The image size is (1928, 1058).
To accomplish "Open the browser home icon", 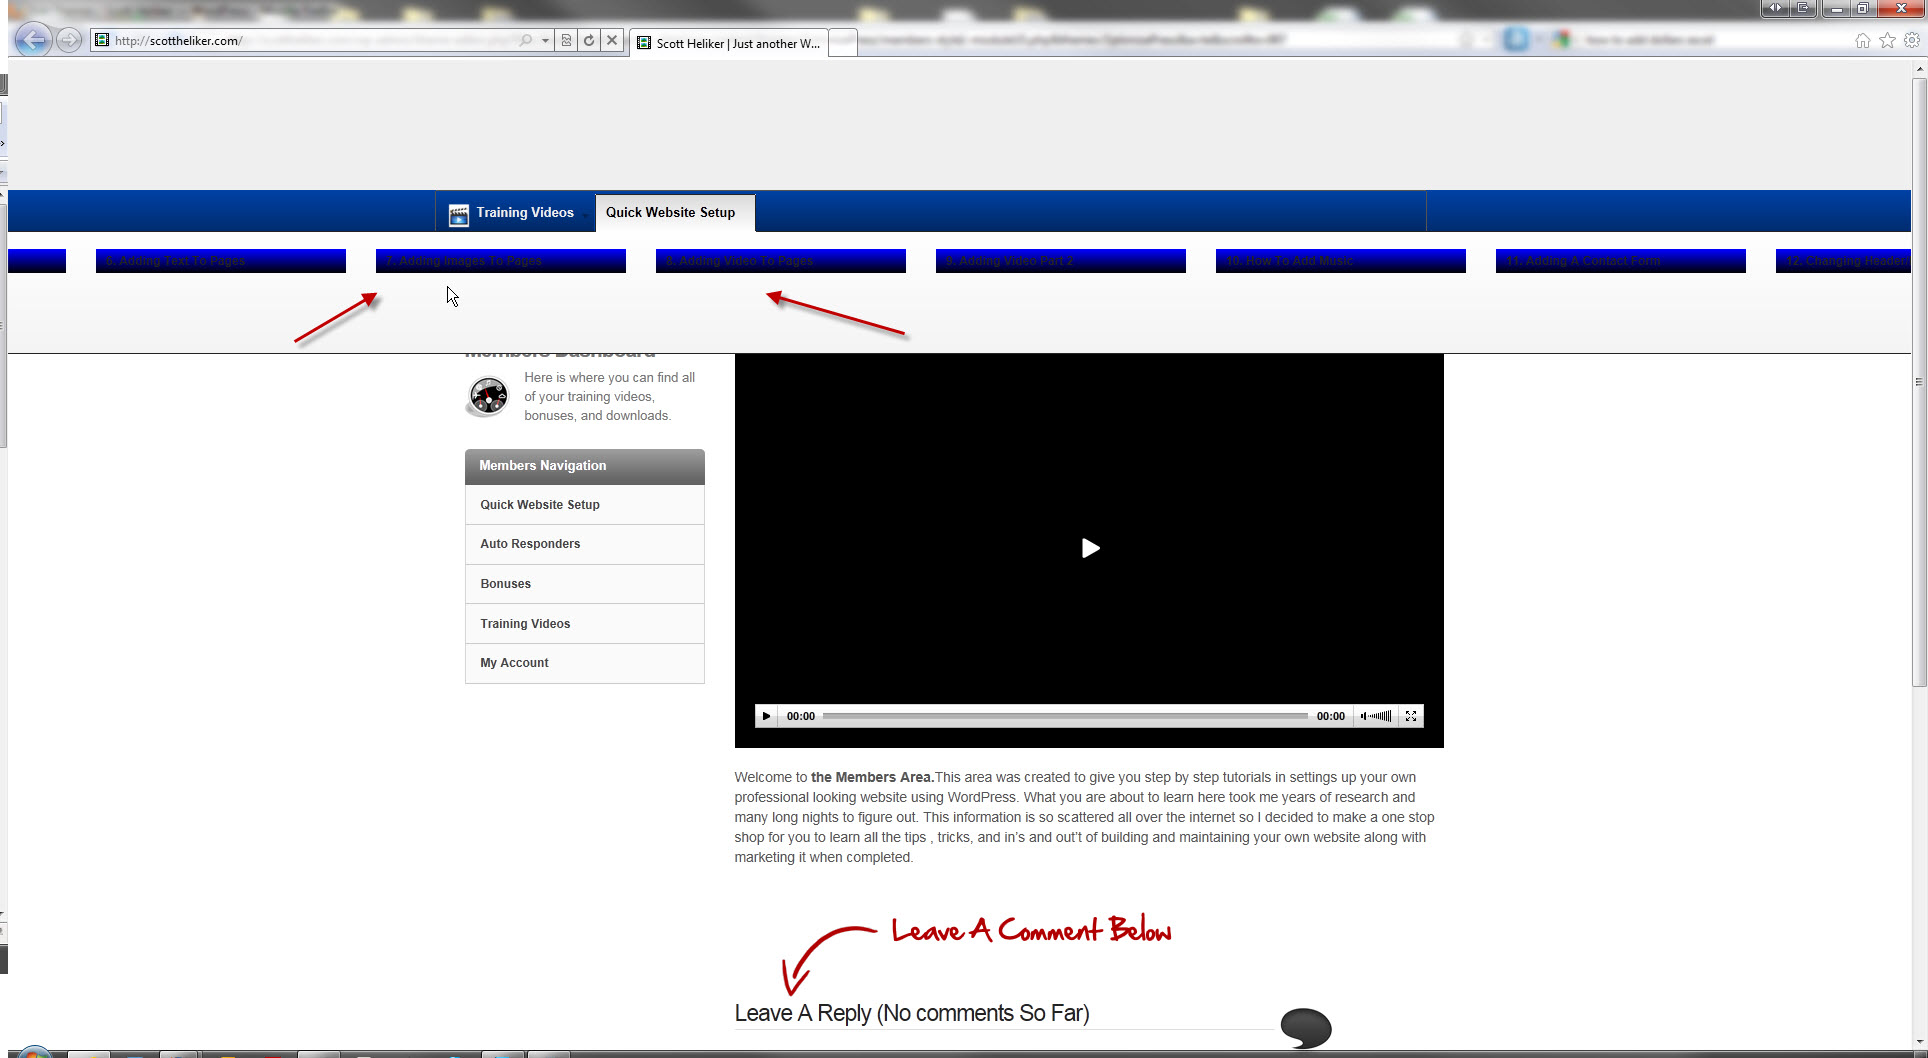I will coord(1862,40).
